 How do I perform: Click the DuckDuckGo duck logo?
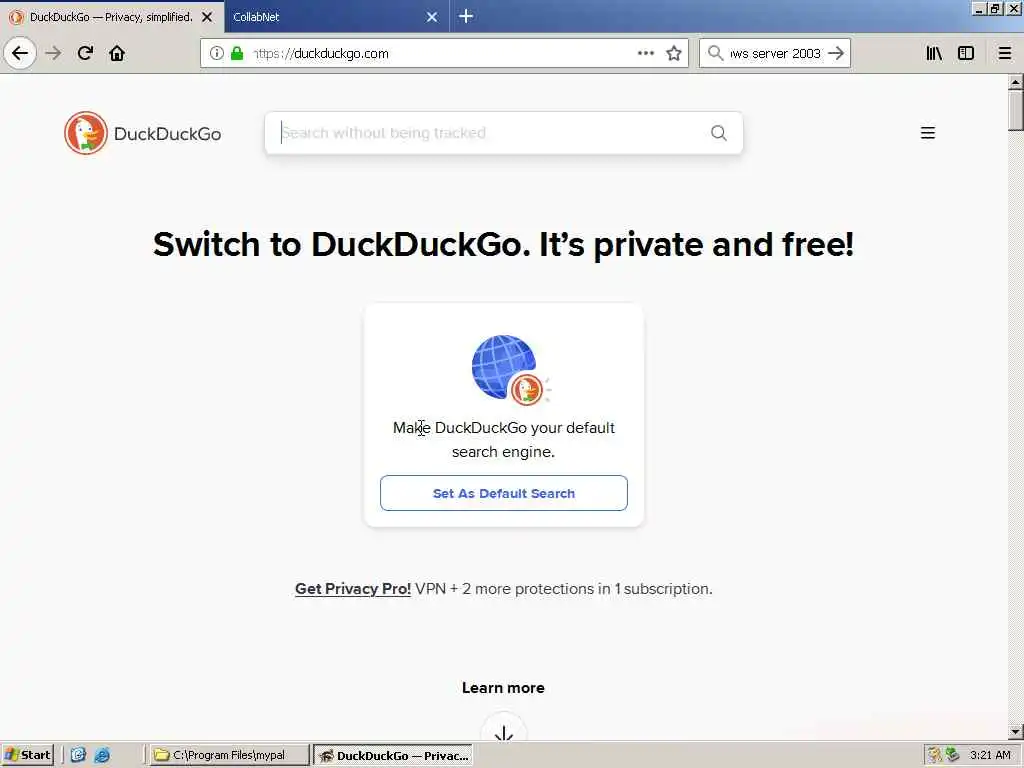86,133
